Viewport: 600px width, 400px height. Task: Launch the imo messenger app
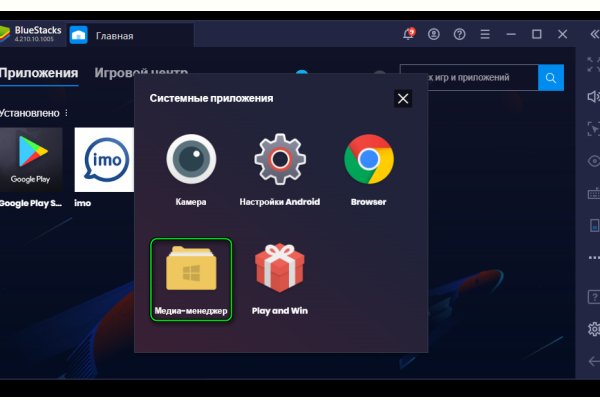tap(104, 160)
